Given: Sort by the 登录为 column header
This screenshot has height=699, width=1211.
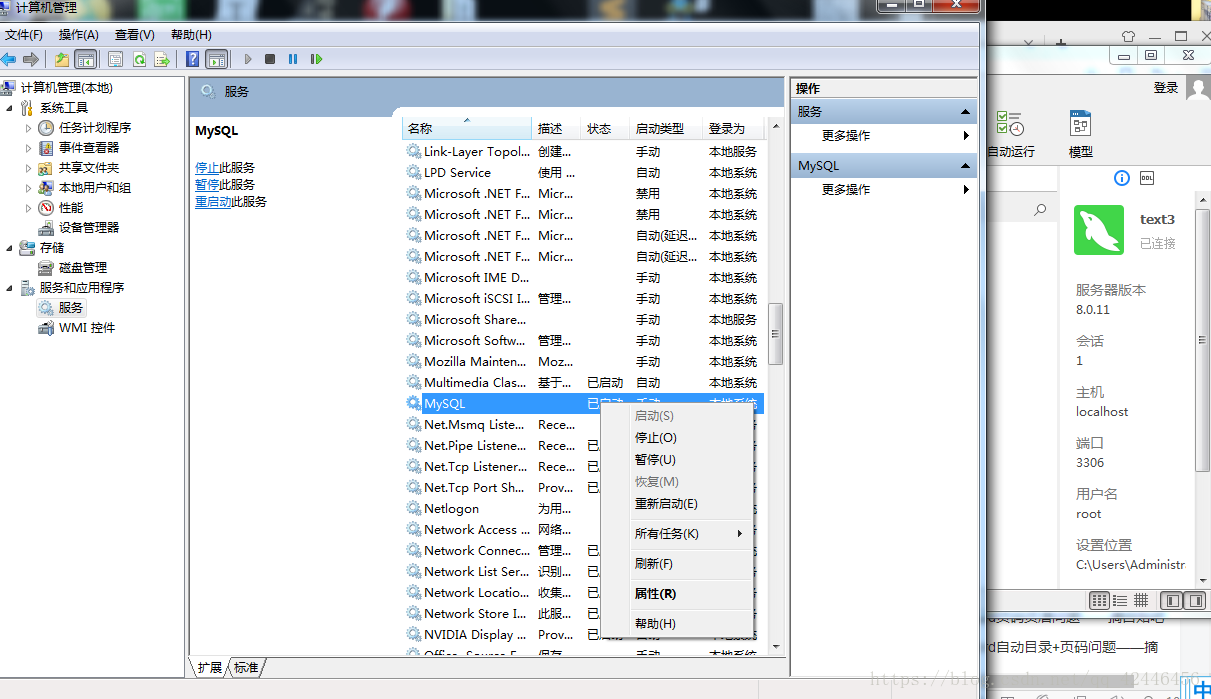Looking at the screenshot, I should click(734, 128).
